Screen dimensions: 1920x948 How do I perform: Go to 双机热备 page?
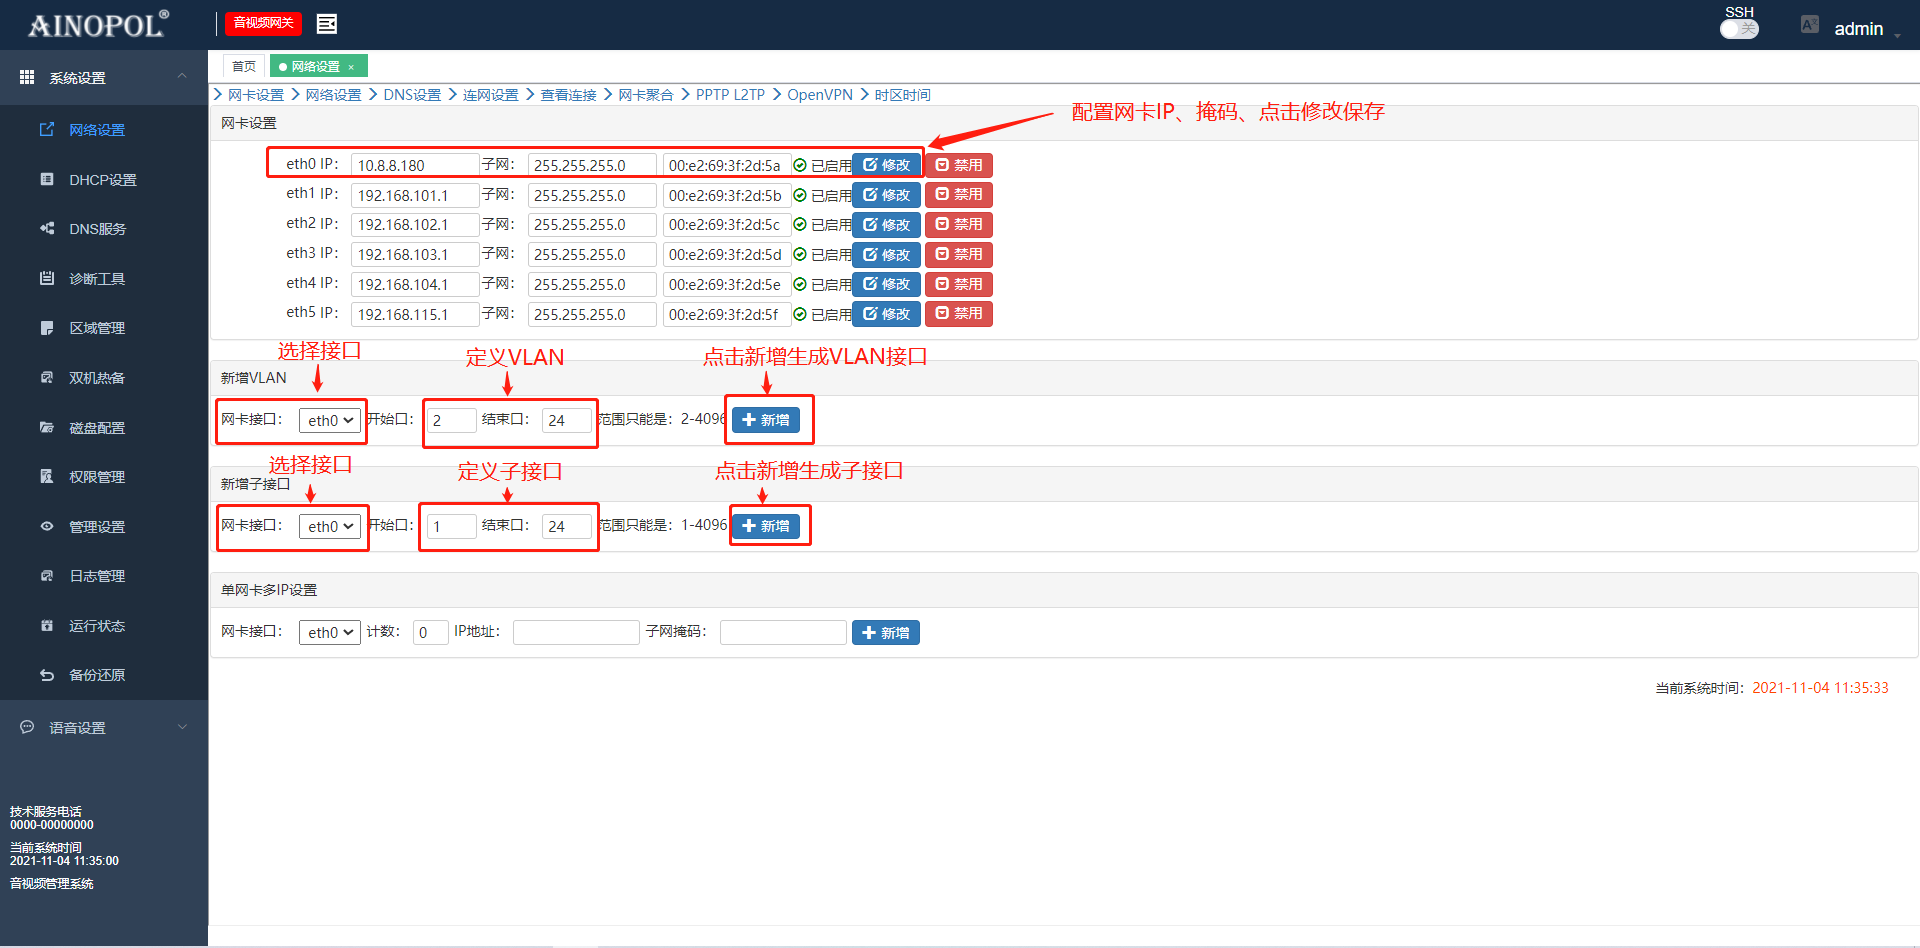point(96,378)
